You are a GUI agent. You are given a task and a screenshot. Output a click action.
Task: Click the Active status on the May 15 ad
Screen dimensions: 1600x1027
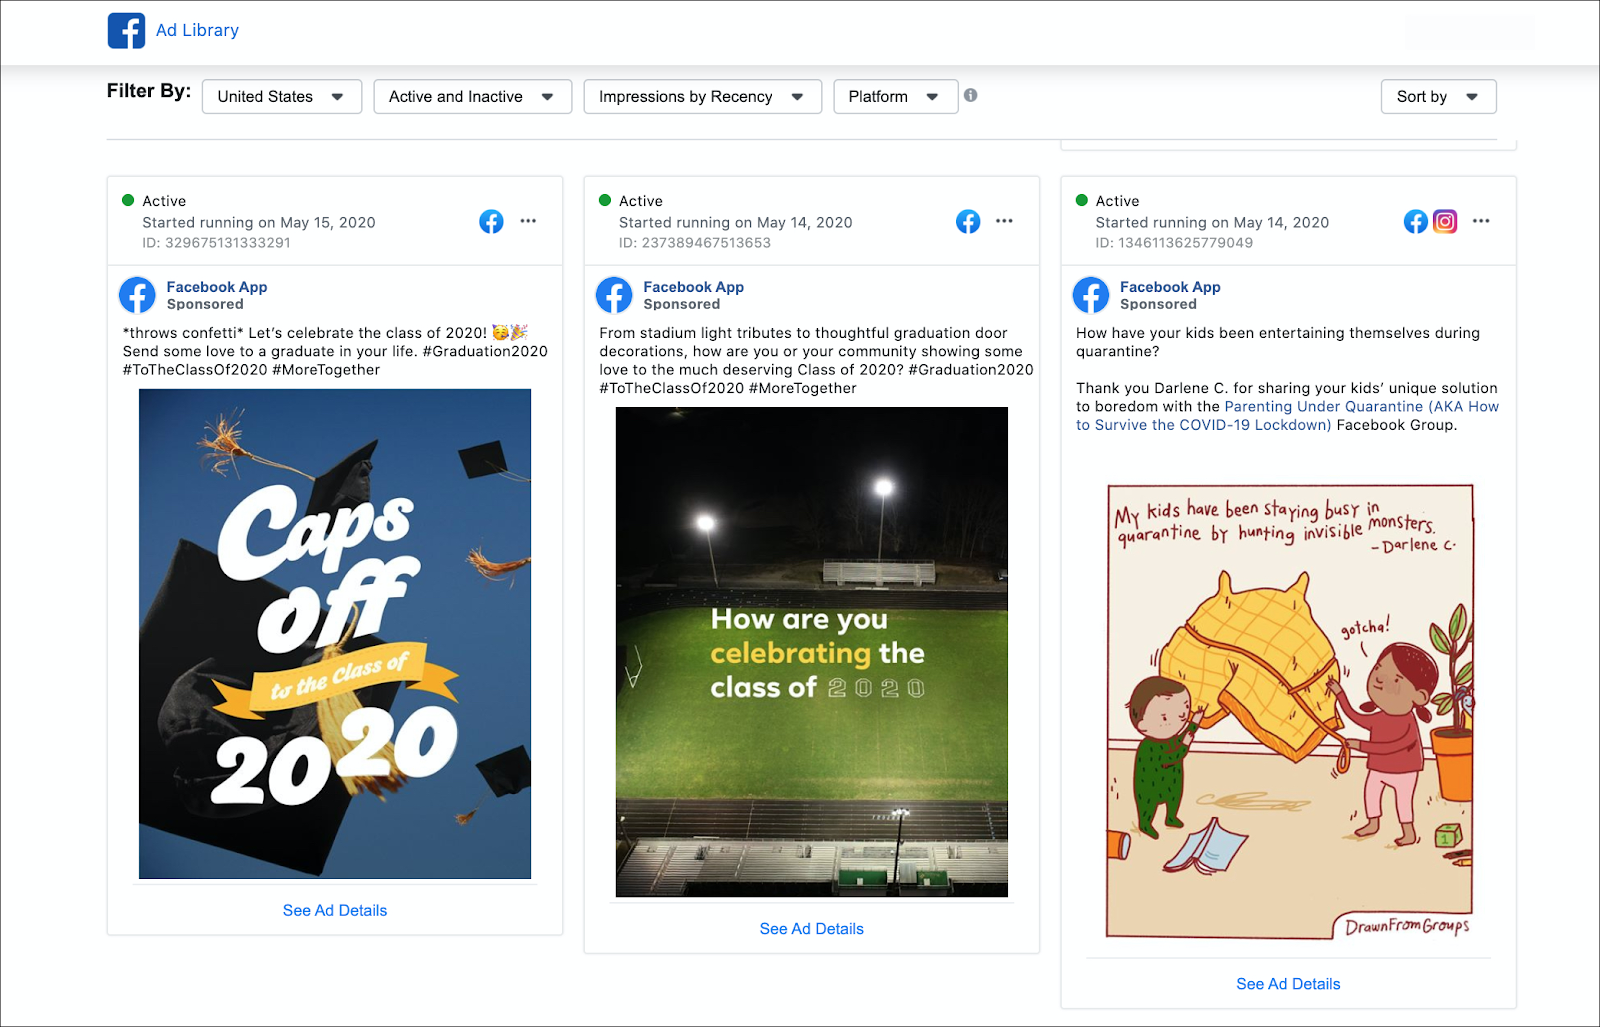pos(154,201)
